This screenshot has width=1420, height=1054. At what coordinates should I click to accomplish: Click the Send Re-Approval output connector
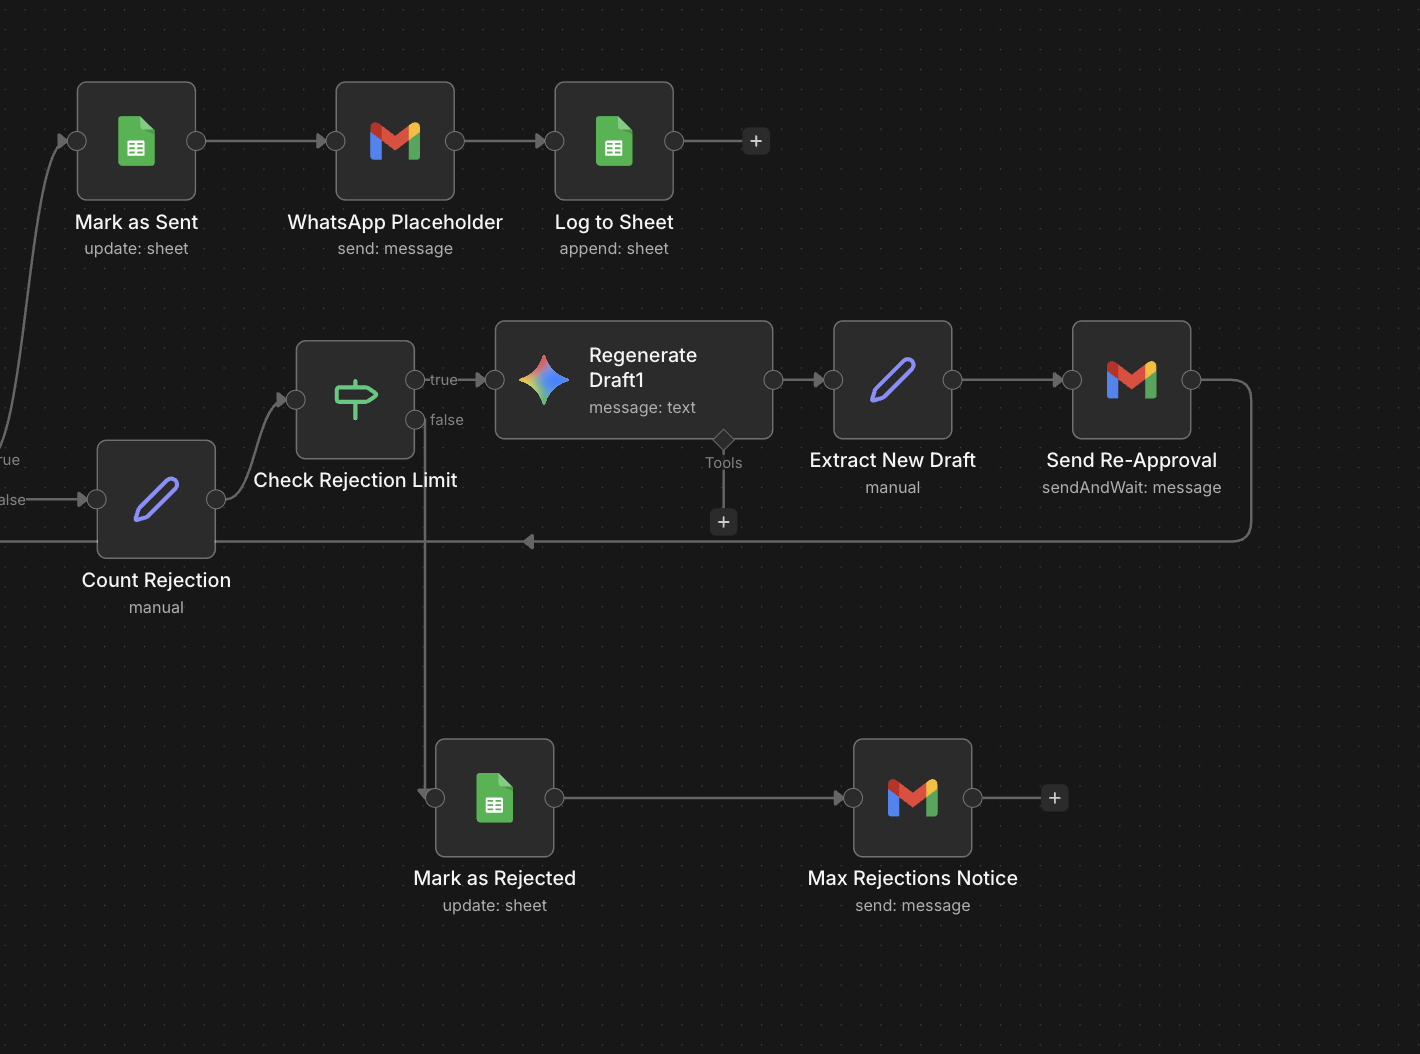1191,380
